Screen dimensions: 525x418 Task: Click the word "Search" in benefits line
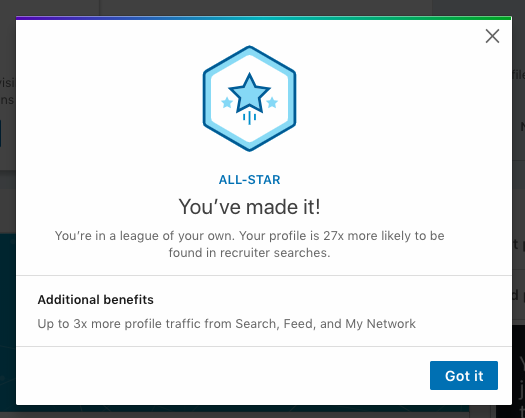(x=256, y=324)
